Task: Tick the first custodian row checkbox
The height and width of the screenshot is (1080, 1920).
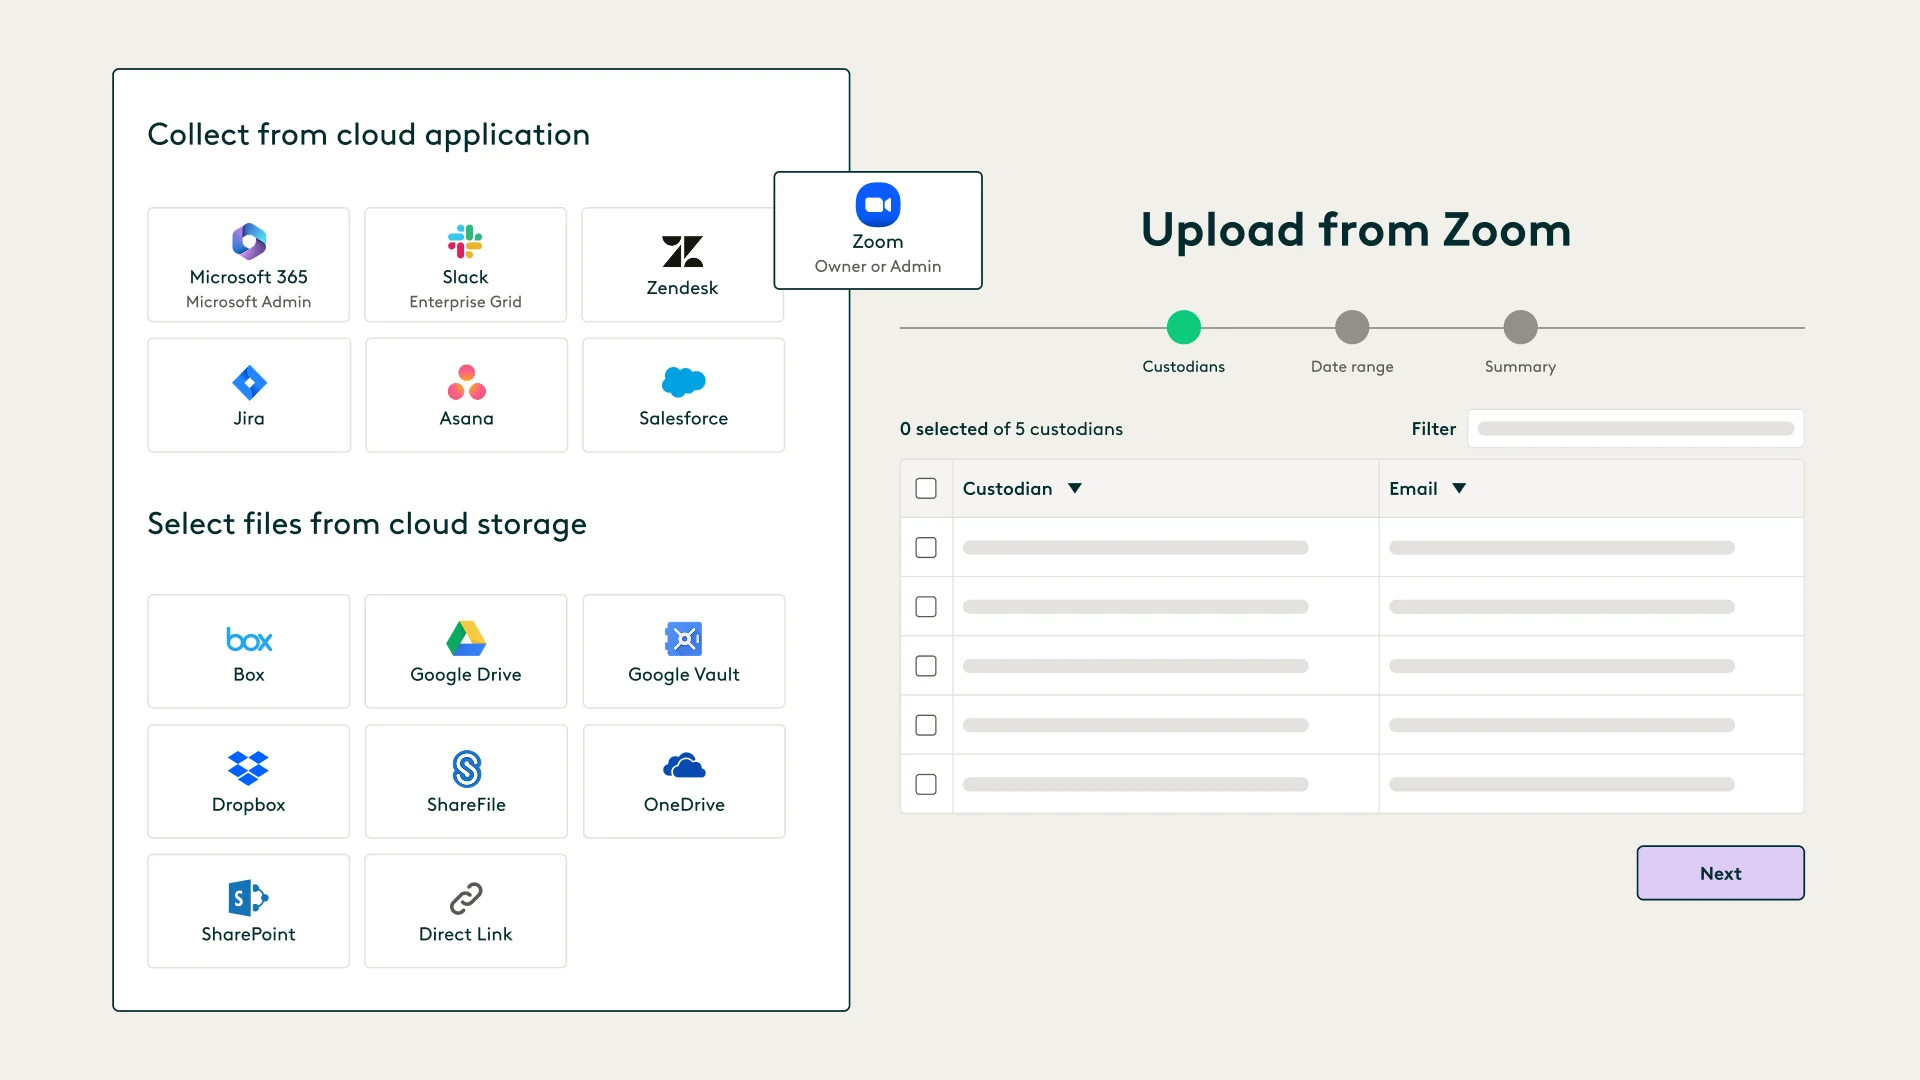Action: point(926,547)
